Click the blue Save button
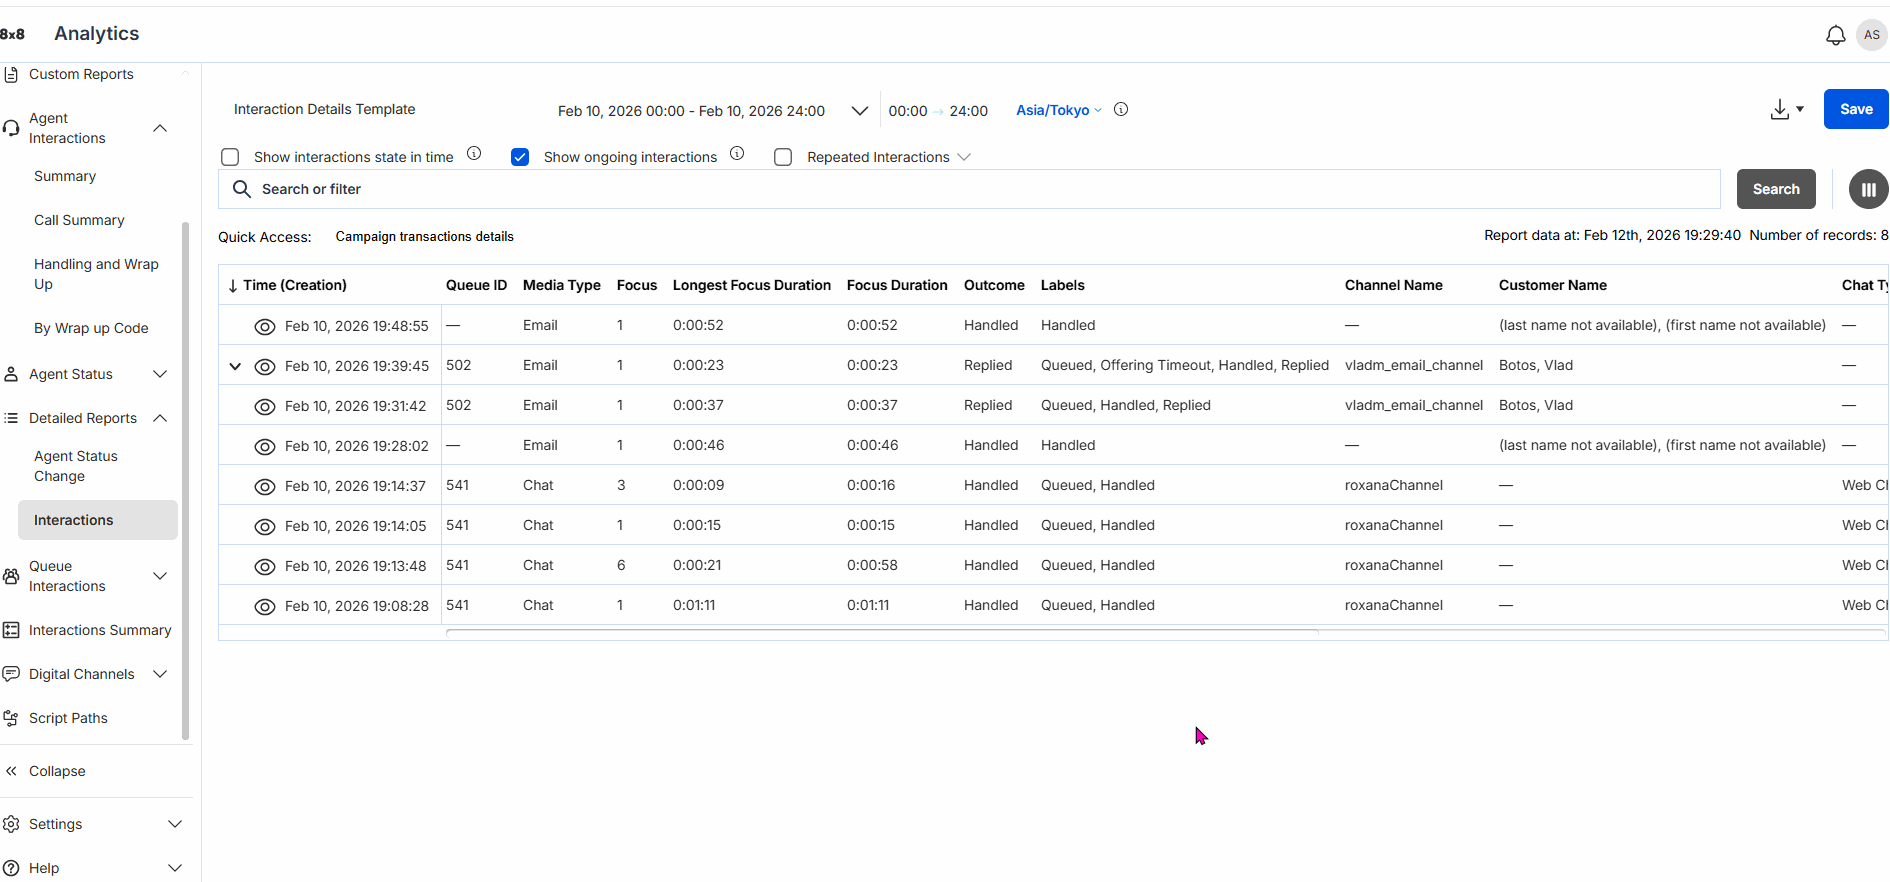1890x882 pixels. pos(1855,109)
